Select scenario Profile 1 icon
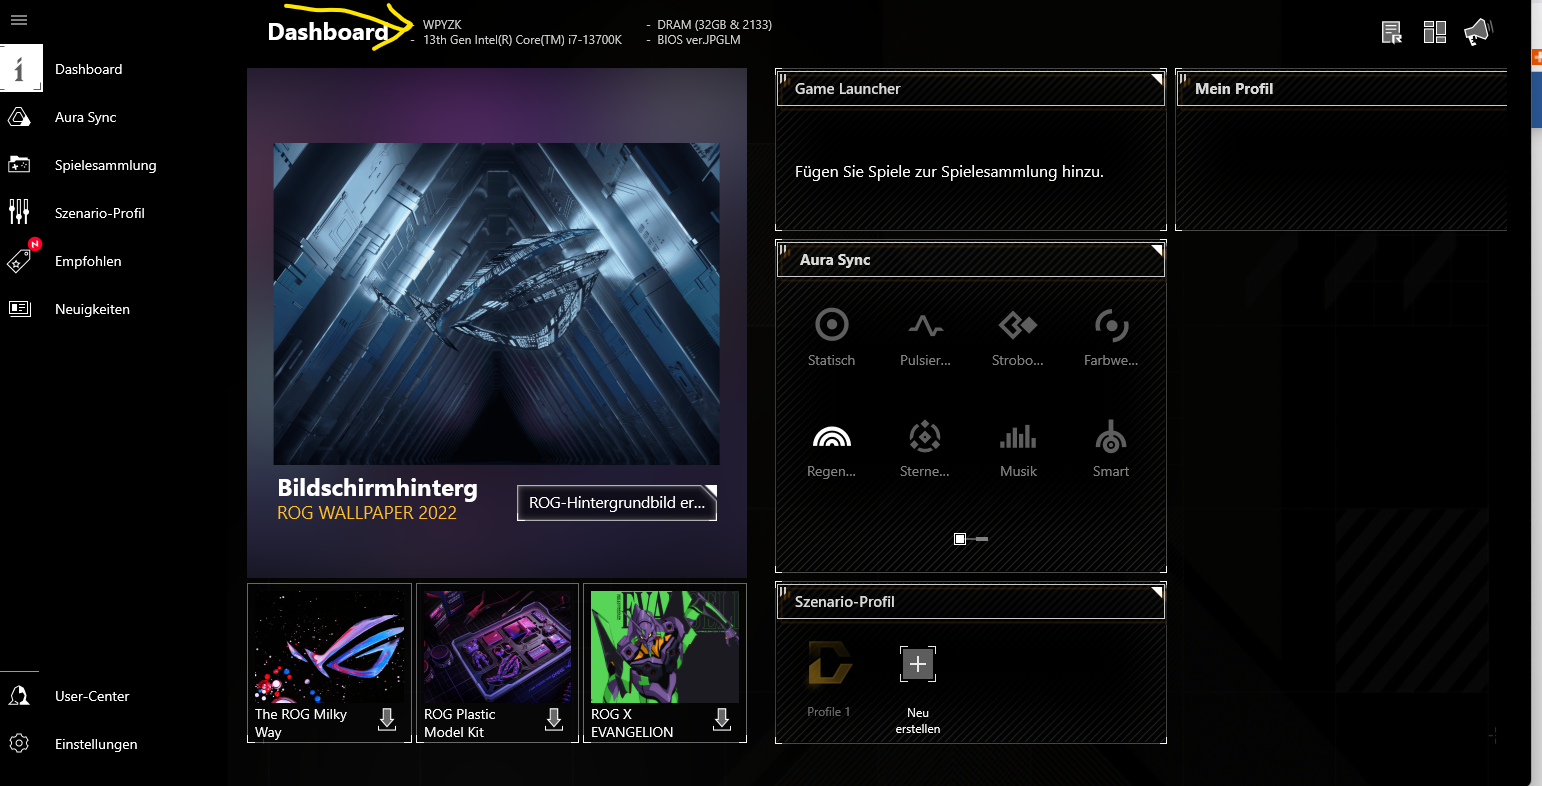Viewport: 1542px width, 786px height. pyautogui.click(x=830, y=663)
